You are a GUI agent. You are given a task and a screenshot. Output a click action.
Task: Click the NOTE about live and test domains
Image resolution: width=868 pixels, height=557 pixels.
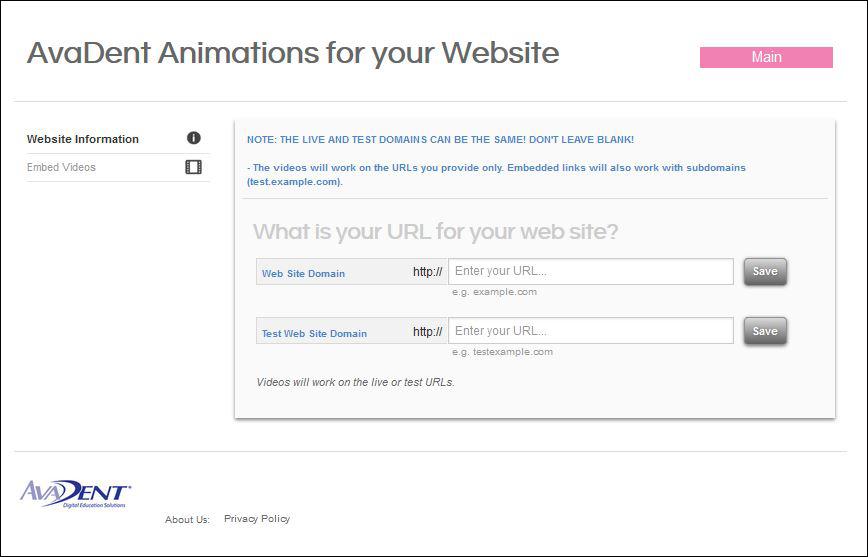point(440,140)
